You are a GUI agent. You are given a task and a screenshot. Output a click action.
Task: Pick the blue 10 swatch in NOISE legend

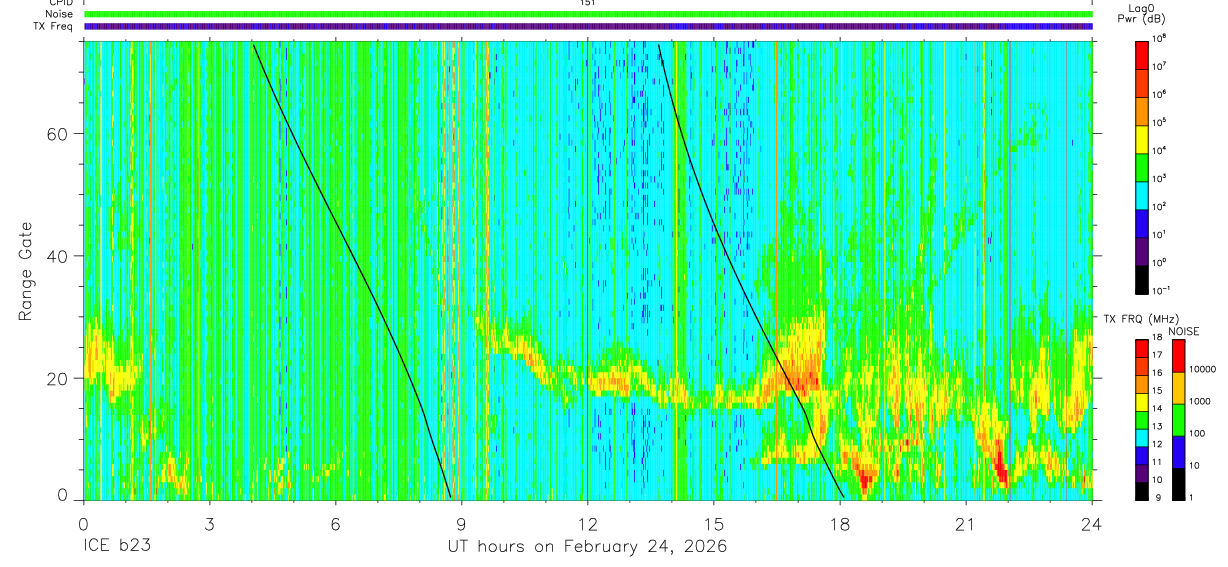pos(1179,452)
